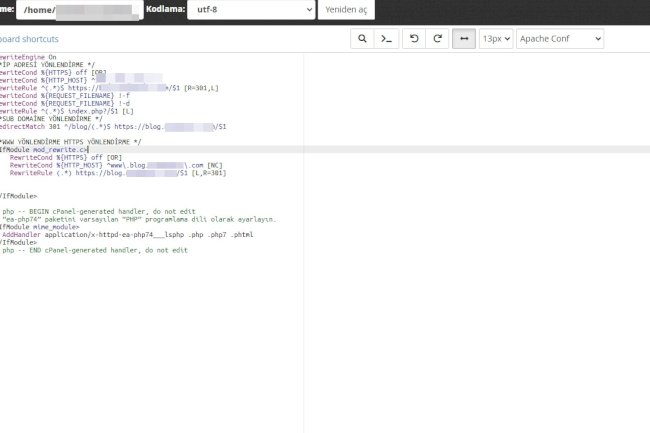Open the go-to-line terminal prompt icon
Screen dimensions: 650x433
pos(386,39)
